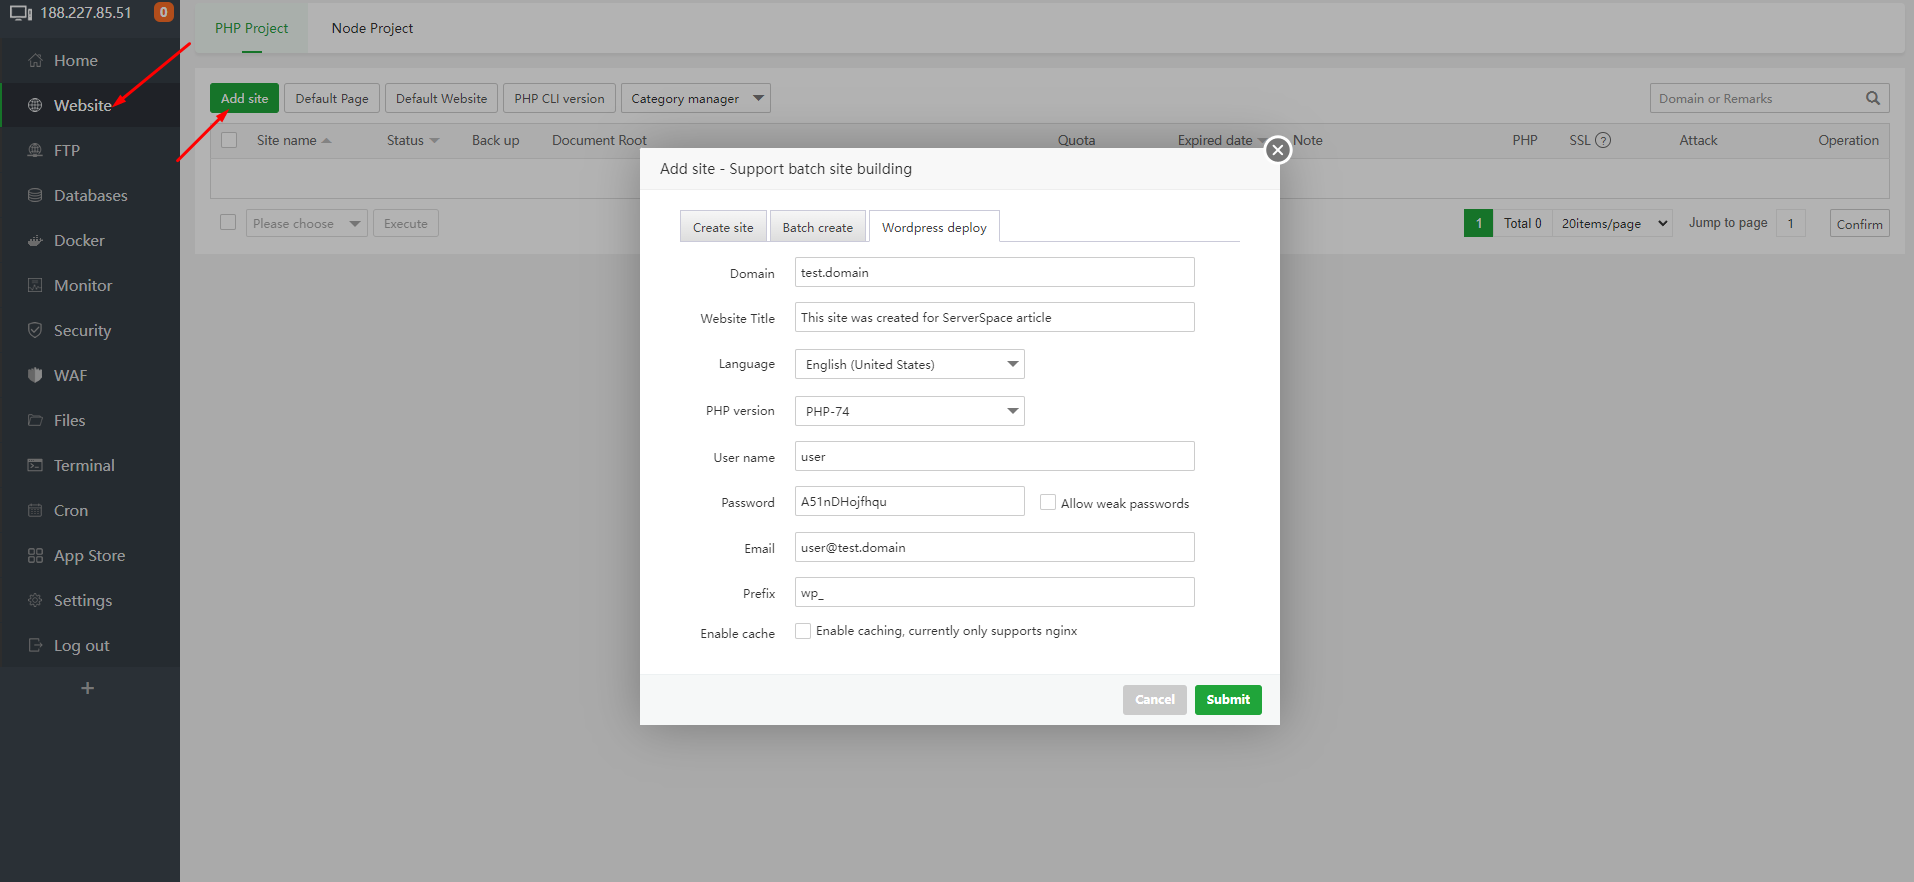Click the Prefix input field
This screenshot has height=882, width=1914.
click(x=995, y=592)
